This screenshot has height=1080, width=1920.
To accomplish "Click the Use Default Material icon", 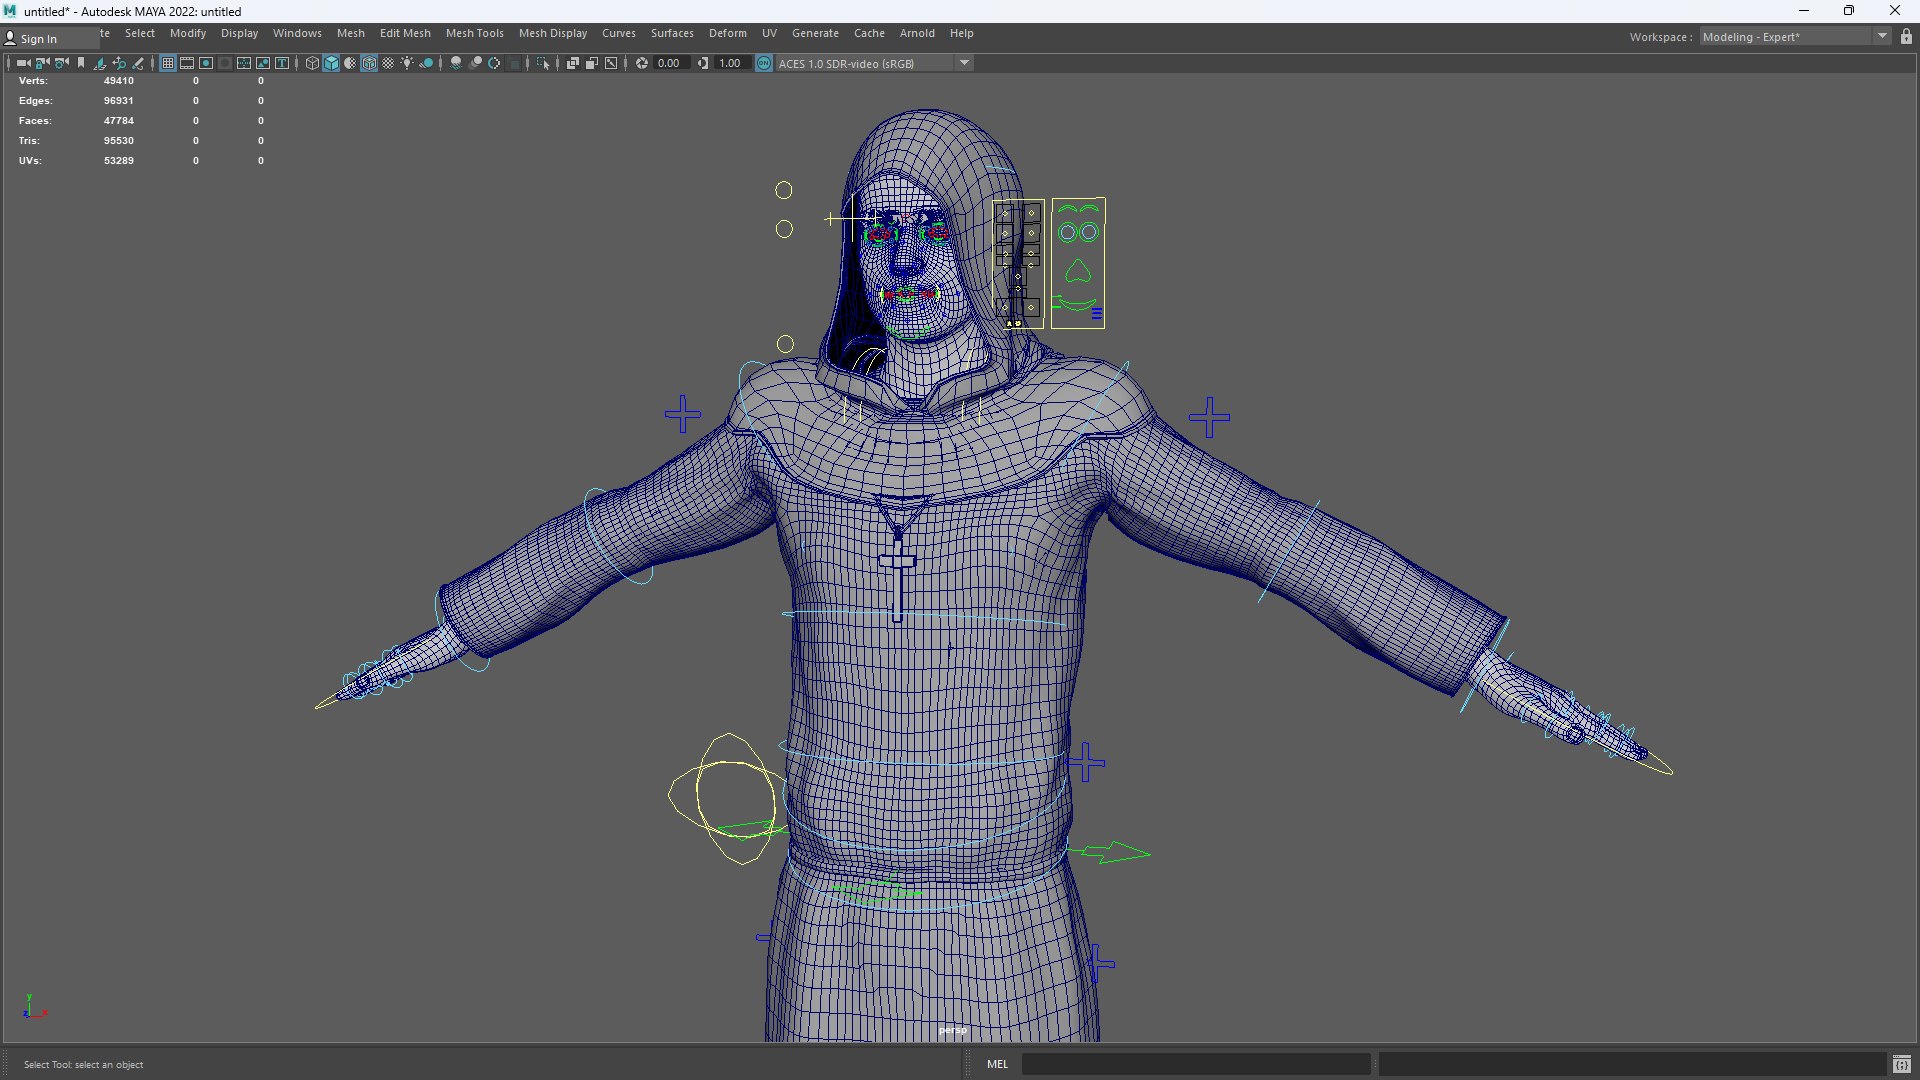I will [x=350, y=63].
